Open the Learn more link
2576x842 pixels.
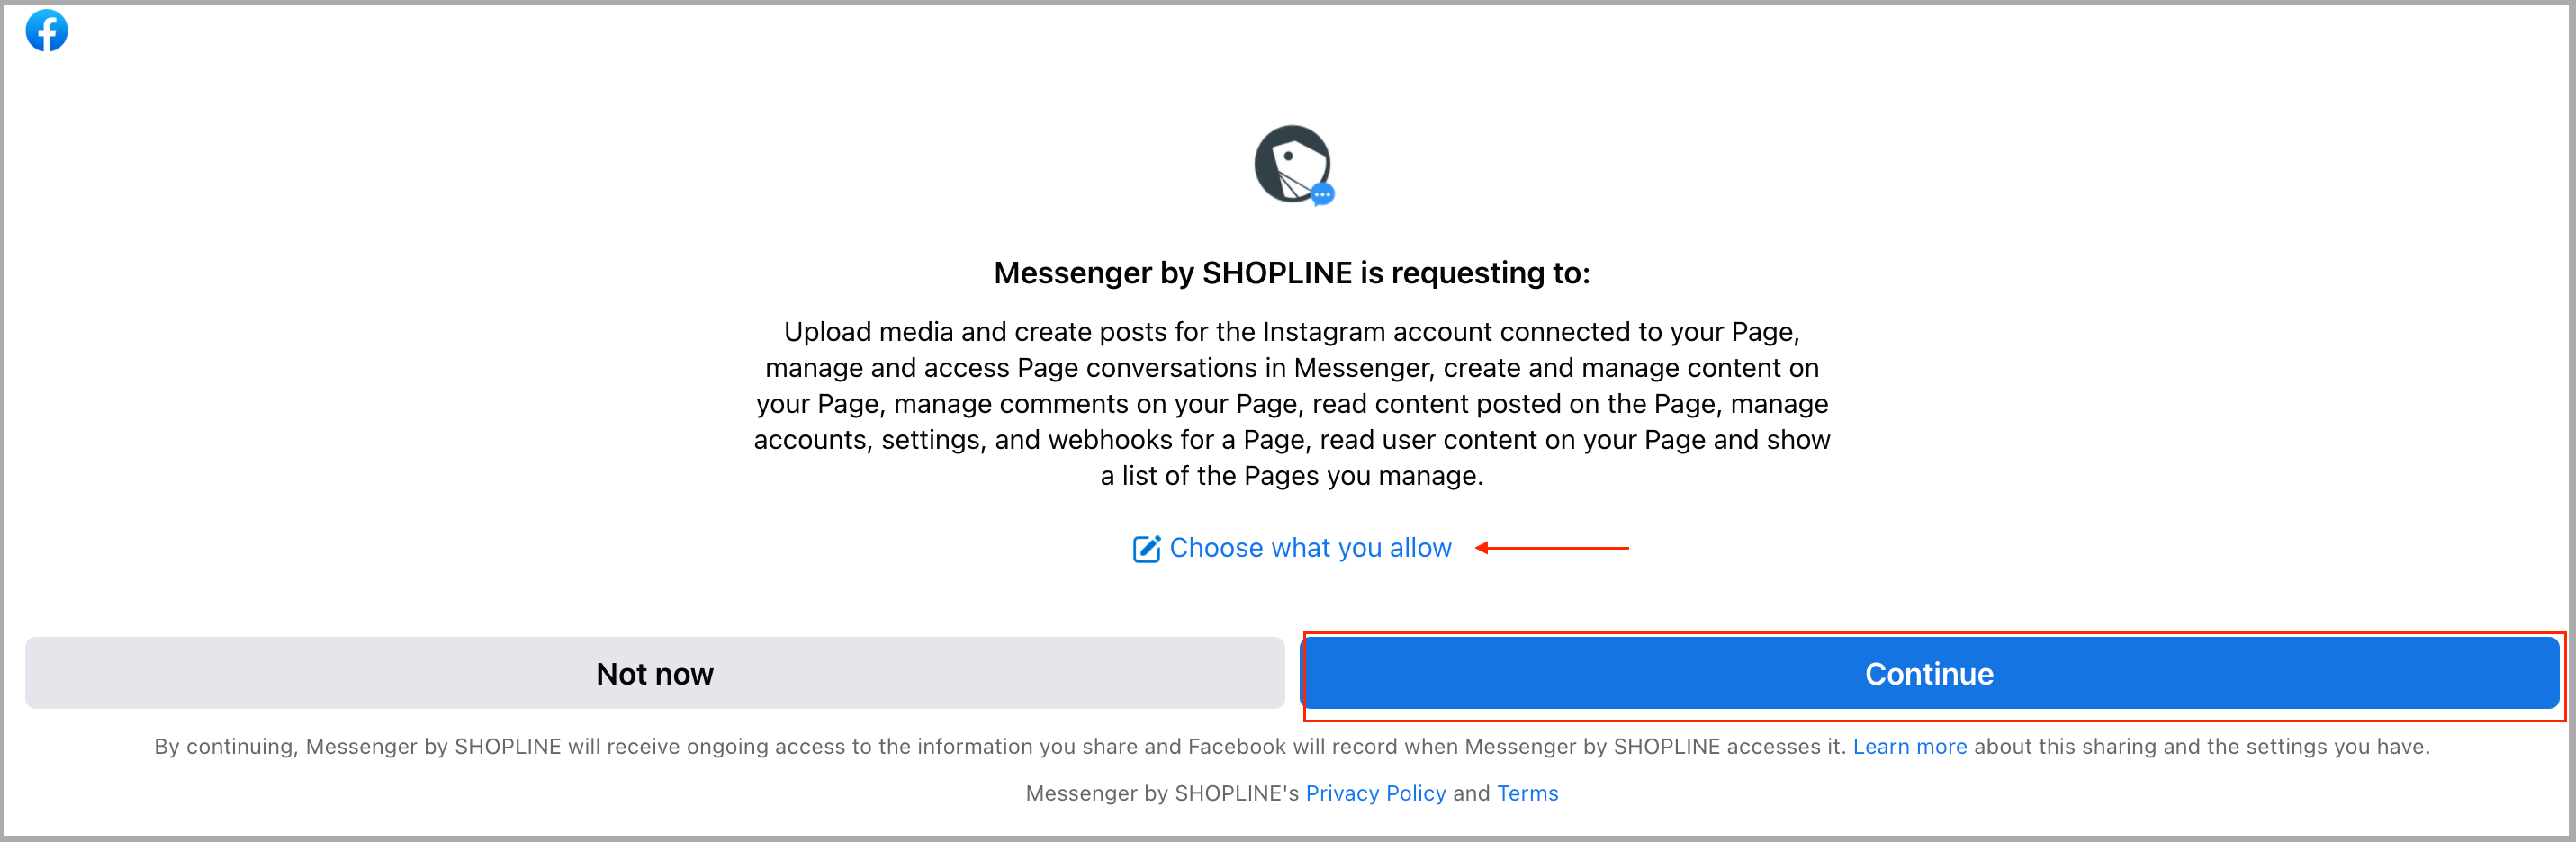1909,746
